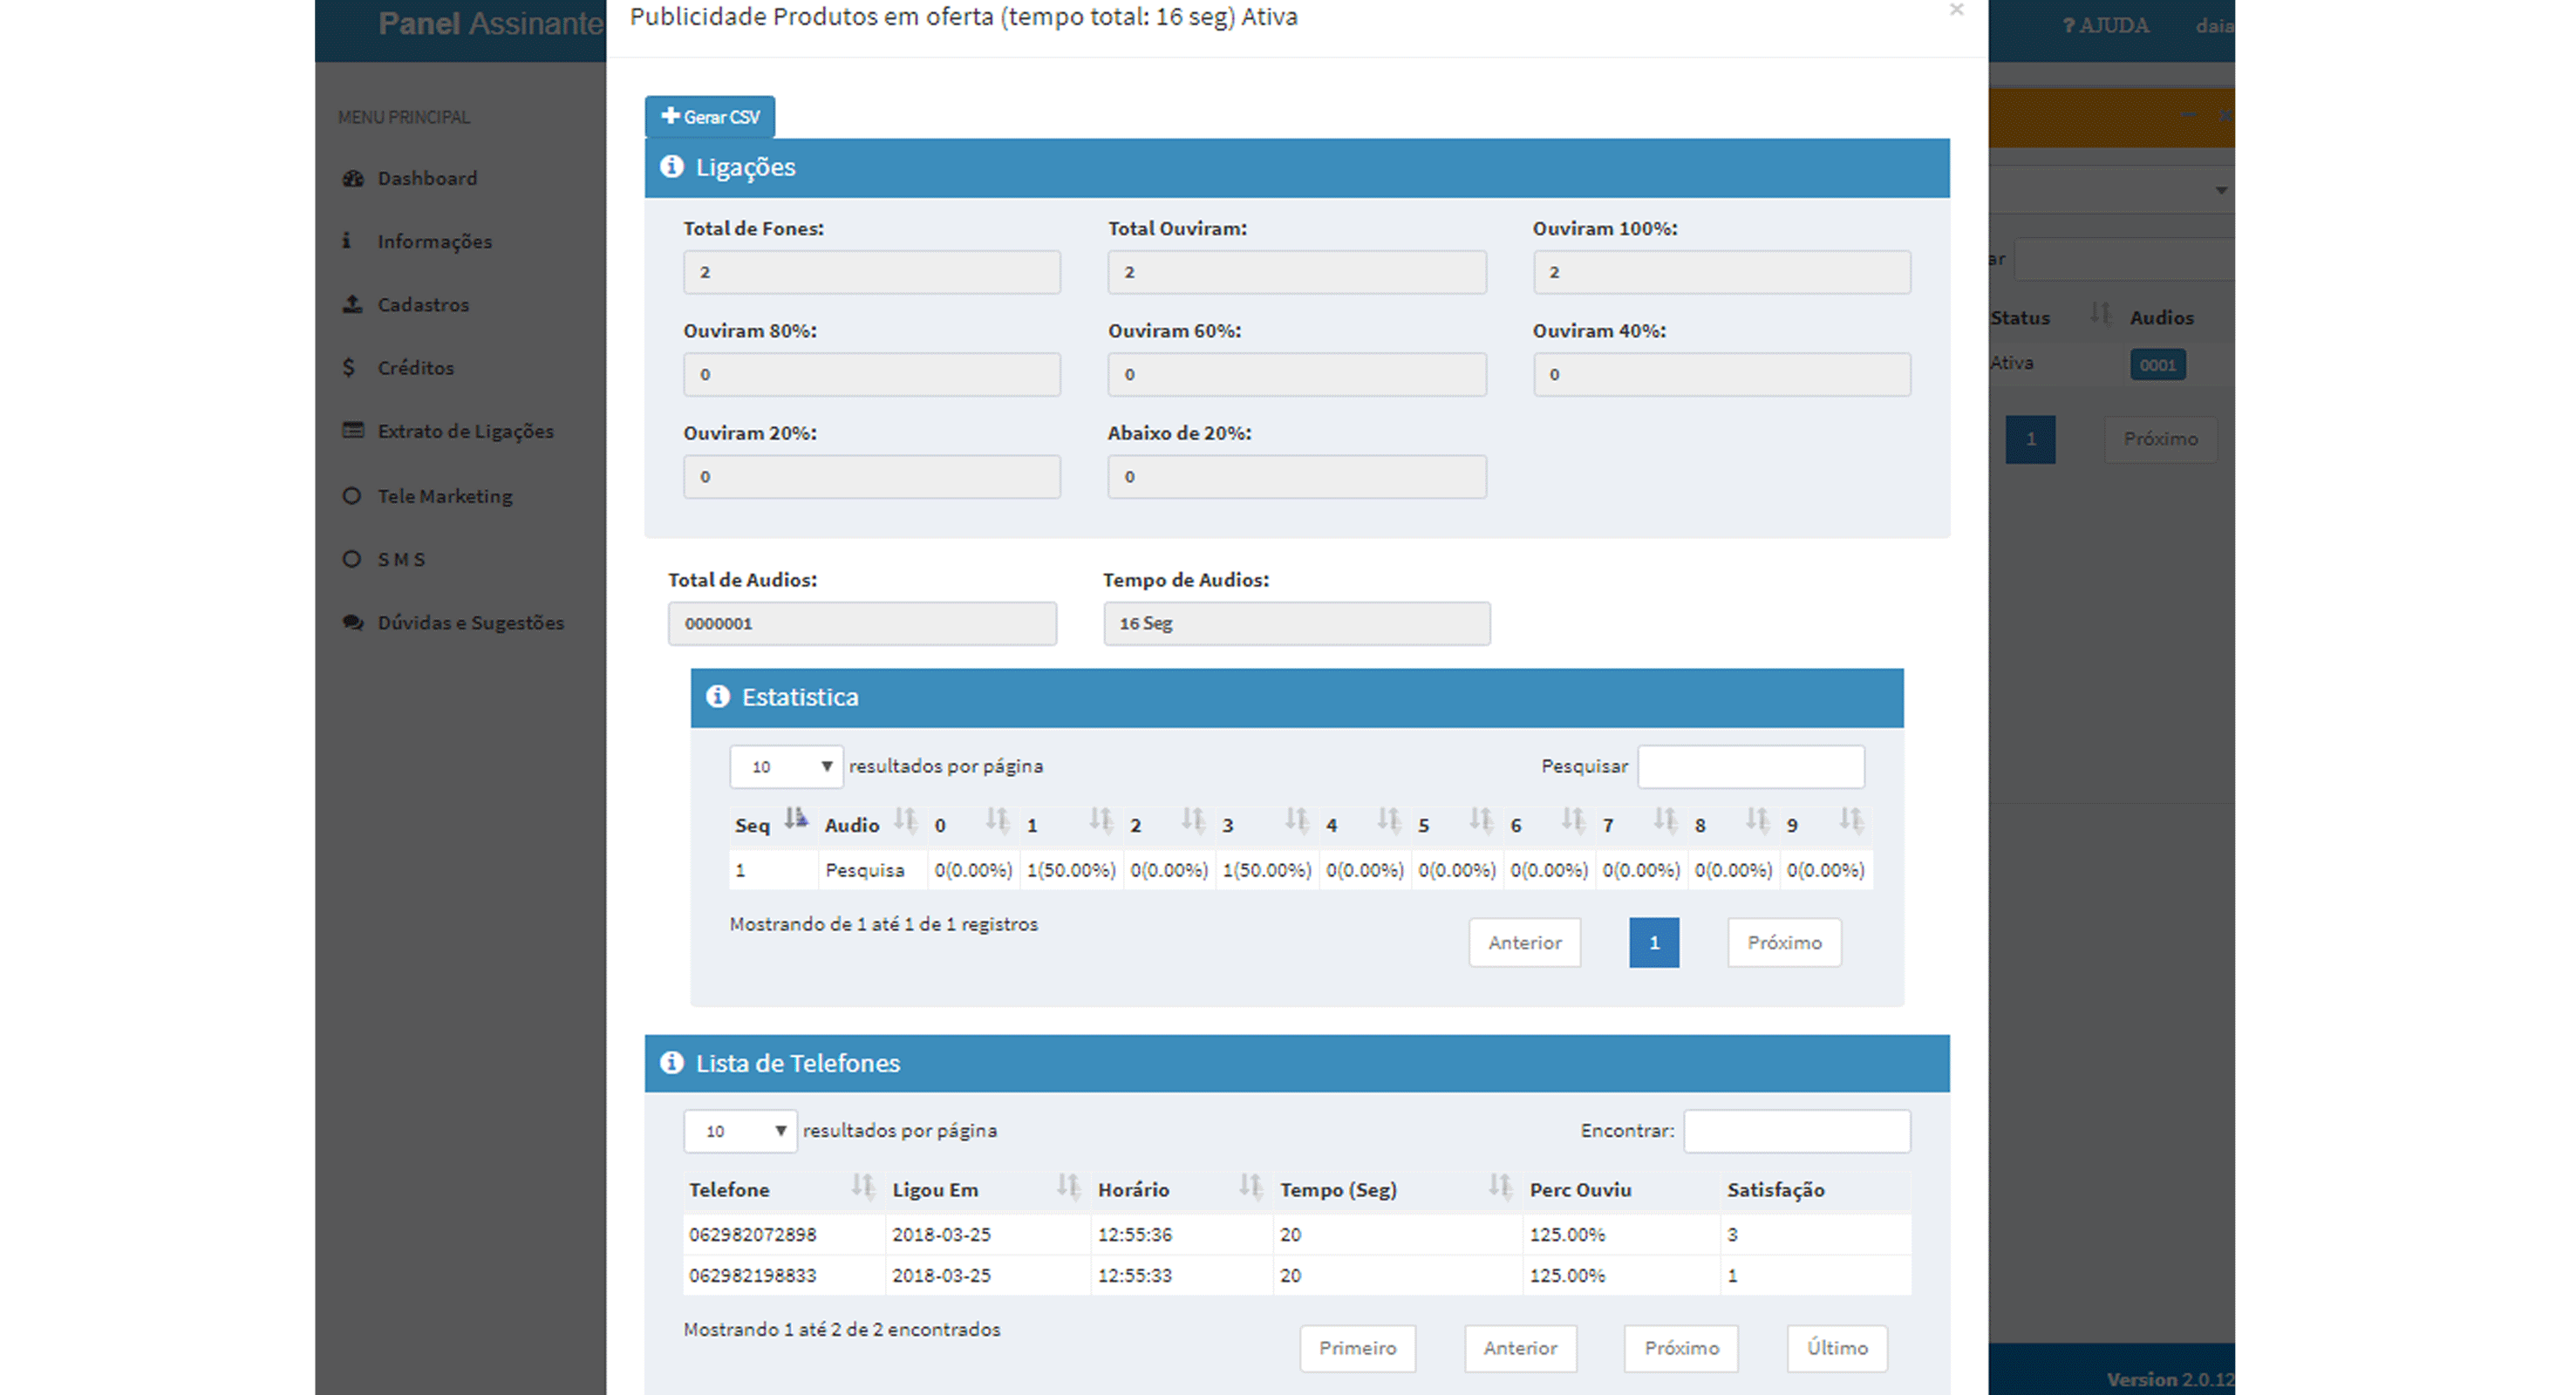Sort Estatistica table by column 5
The width and height of the screenshot is (2576, 1395).
tap(1457, 824)
